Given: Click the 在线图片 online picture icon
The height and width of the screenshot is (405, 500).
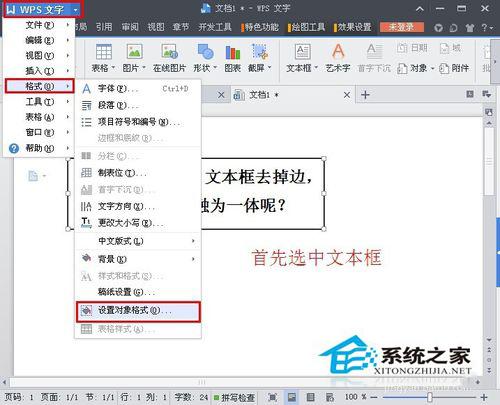Looking at the screenshot, I should coord(169,52).
